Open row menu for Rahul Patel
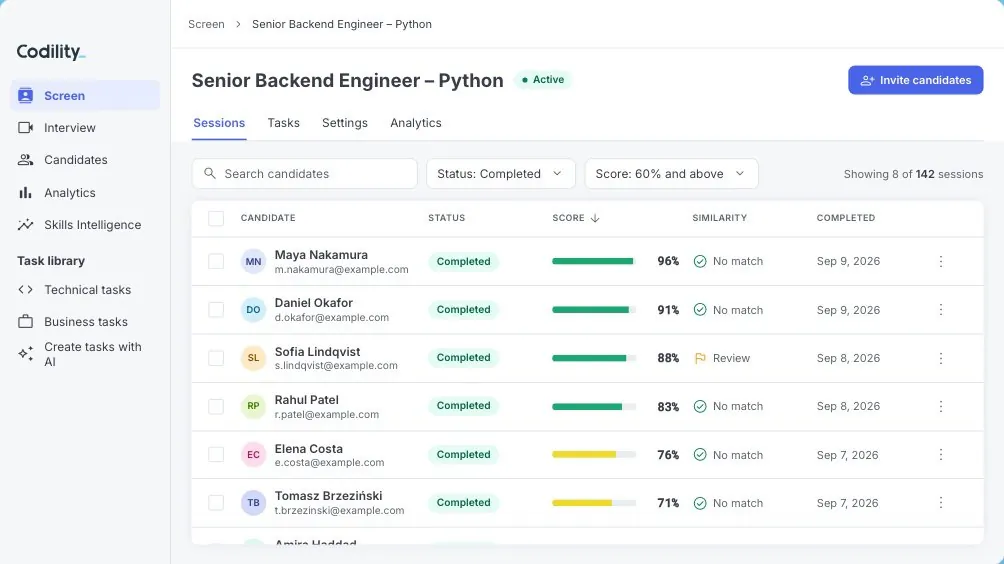The width and height of the screenshot is (1004, 564). (941, 407)
